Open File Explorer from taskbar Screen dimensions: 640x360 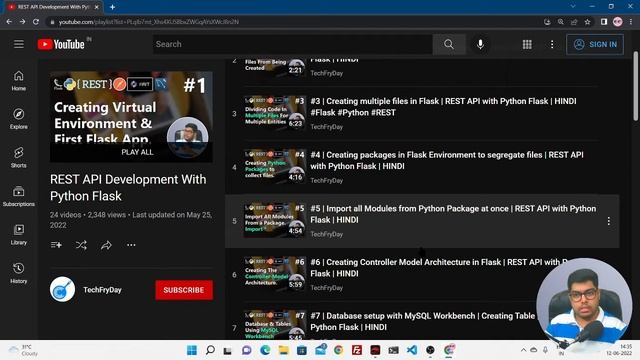tap(283, 350)
